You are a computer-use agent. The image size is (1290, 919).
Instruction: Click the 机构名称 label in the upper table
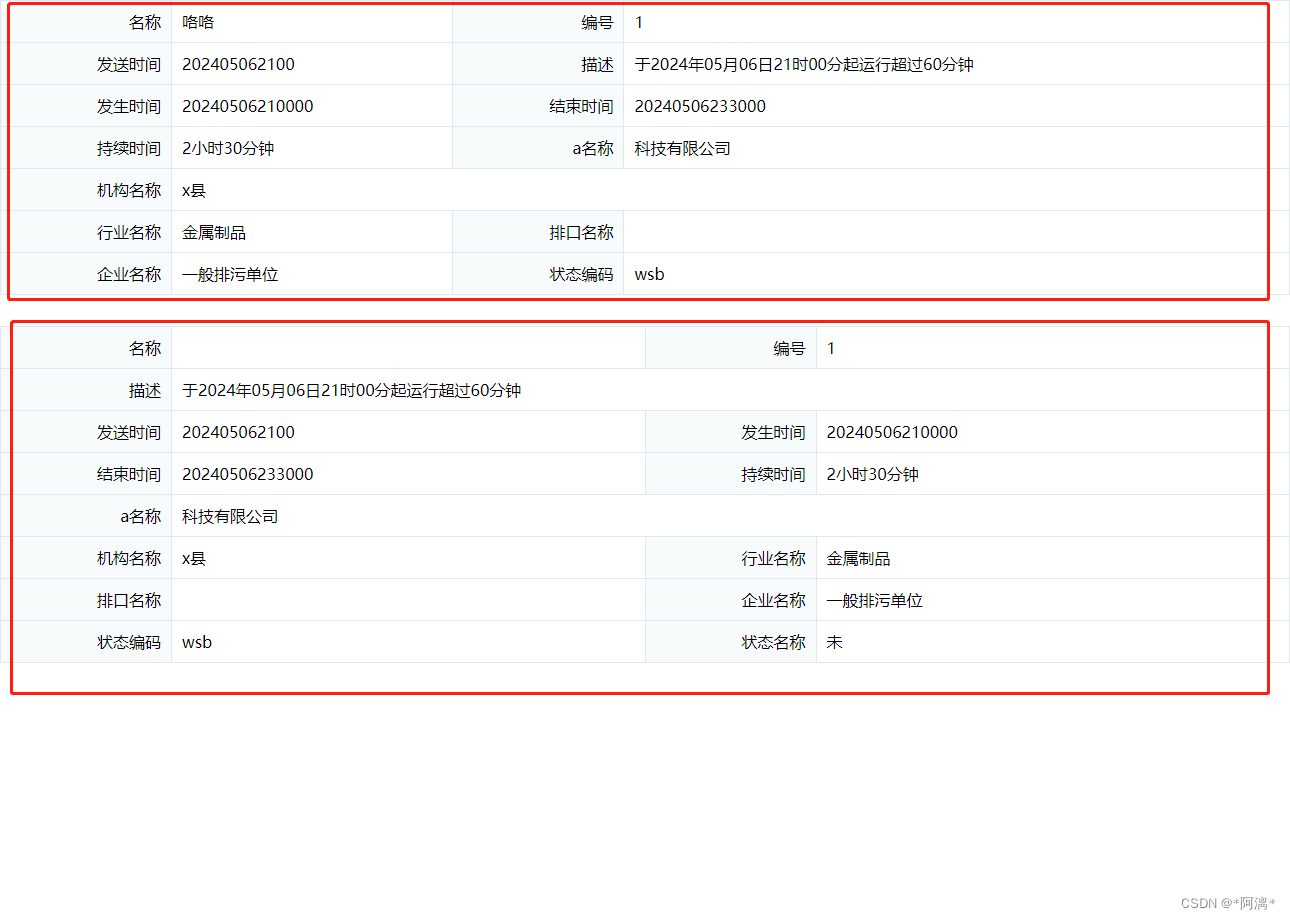(129, 190)
